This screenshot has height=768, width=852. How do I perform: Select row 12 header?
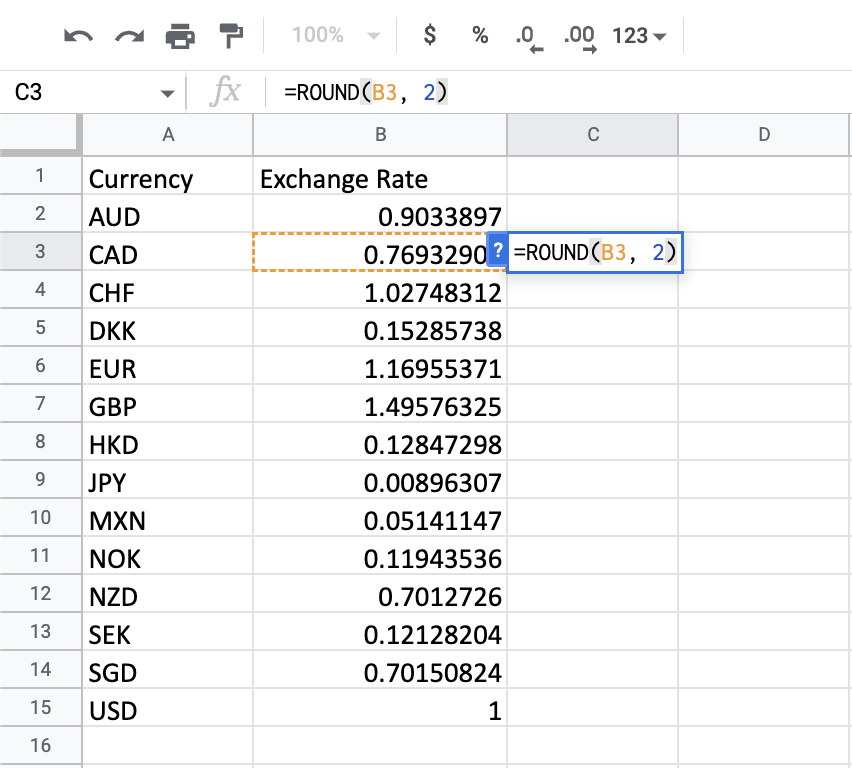40,594
